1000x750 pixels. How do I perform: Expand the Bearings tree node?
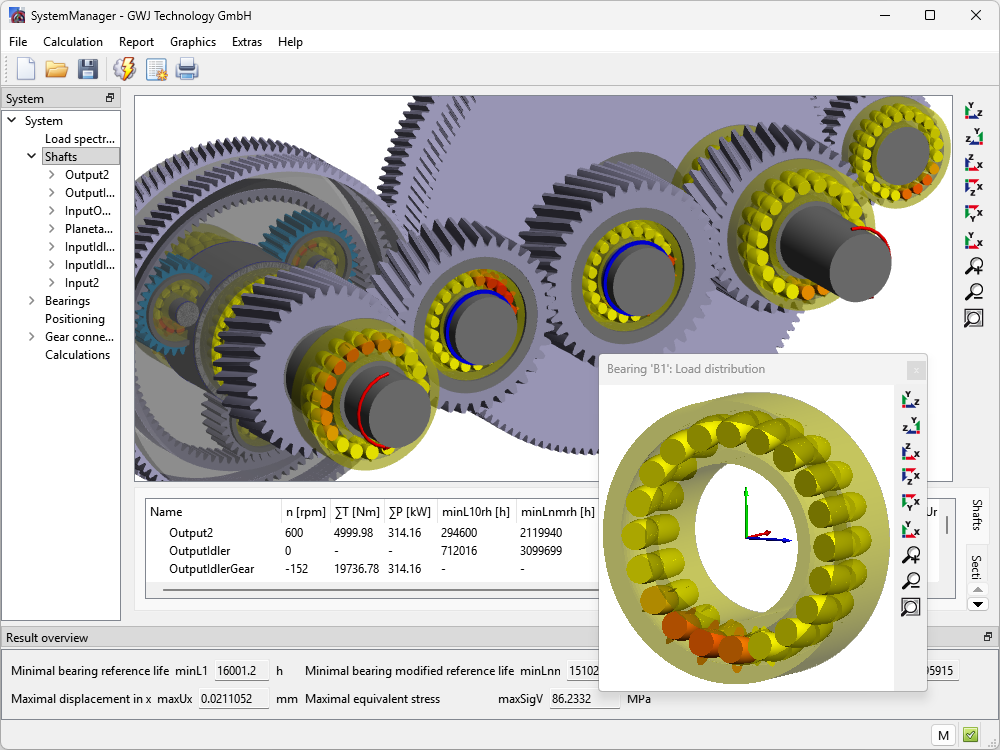[32, 301]
